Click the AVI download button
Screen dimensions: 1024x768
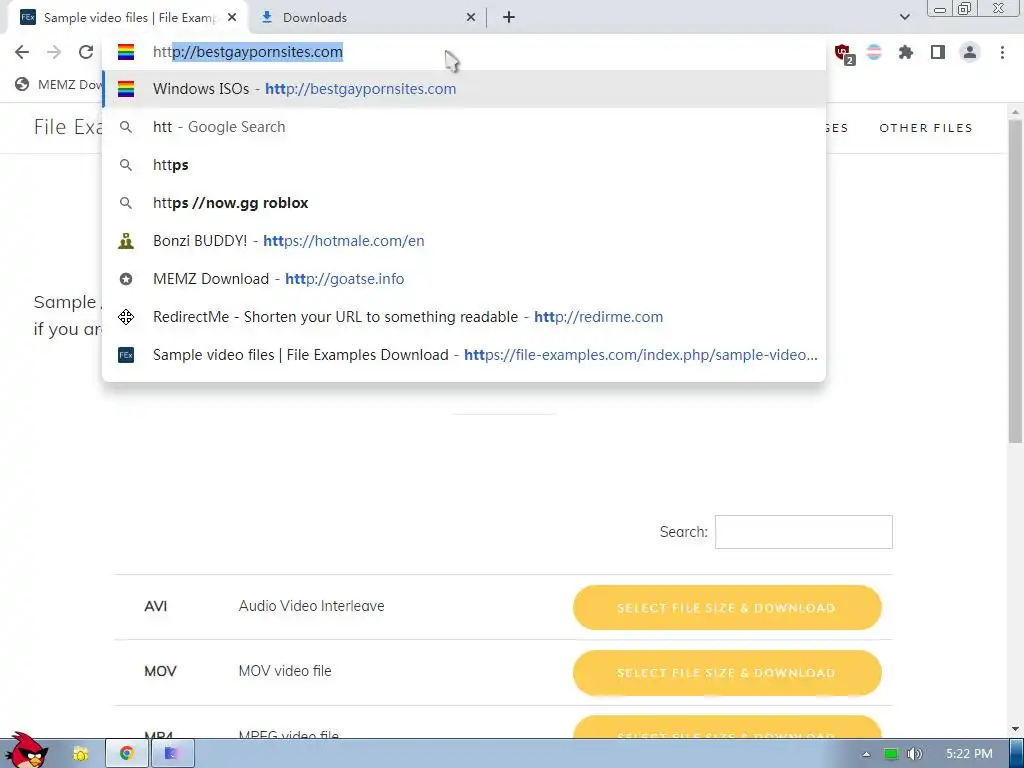pyautogui.click(x=727, y=607)
